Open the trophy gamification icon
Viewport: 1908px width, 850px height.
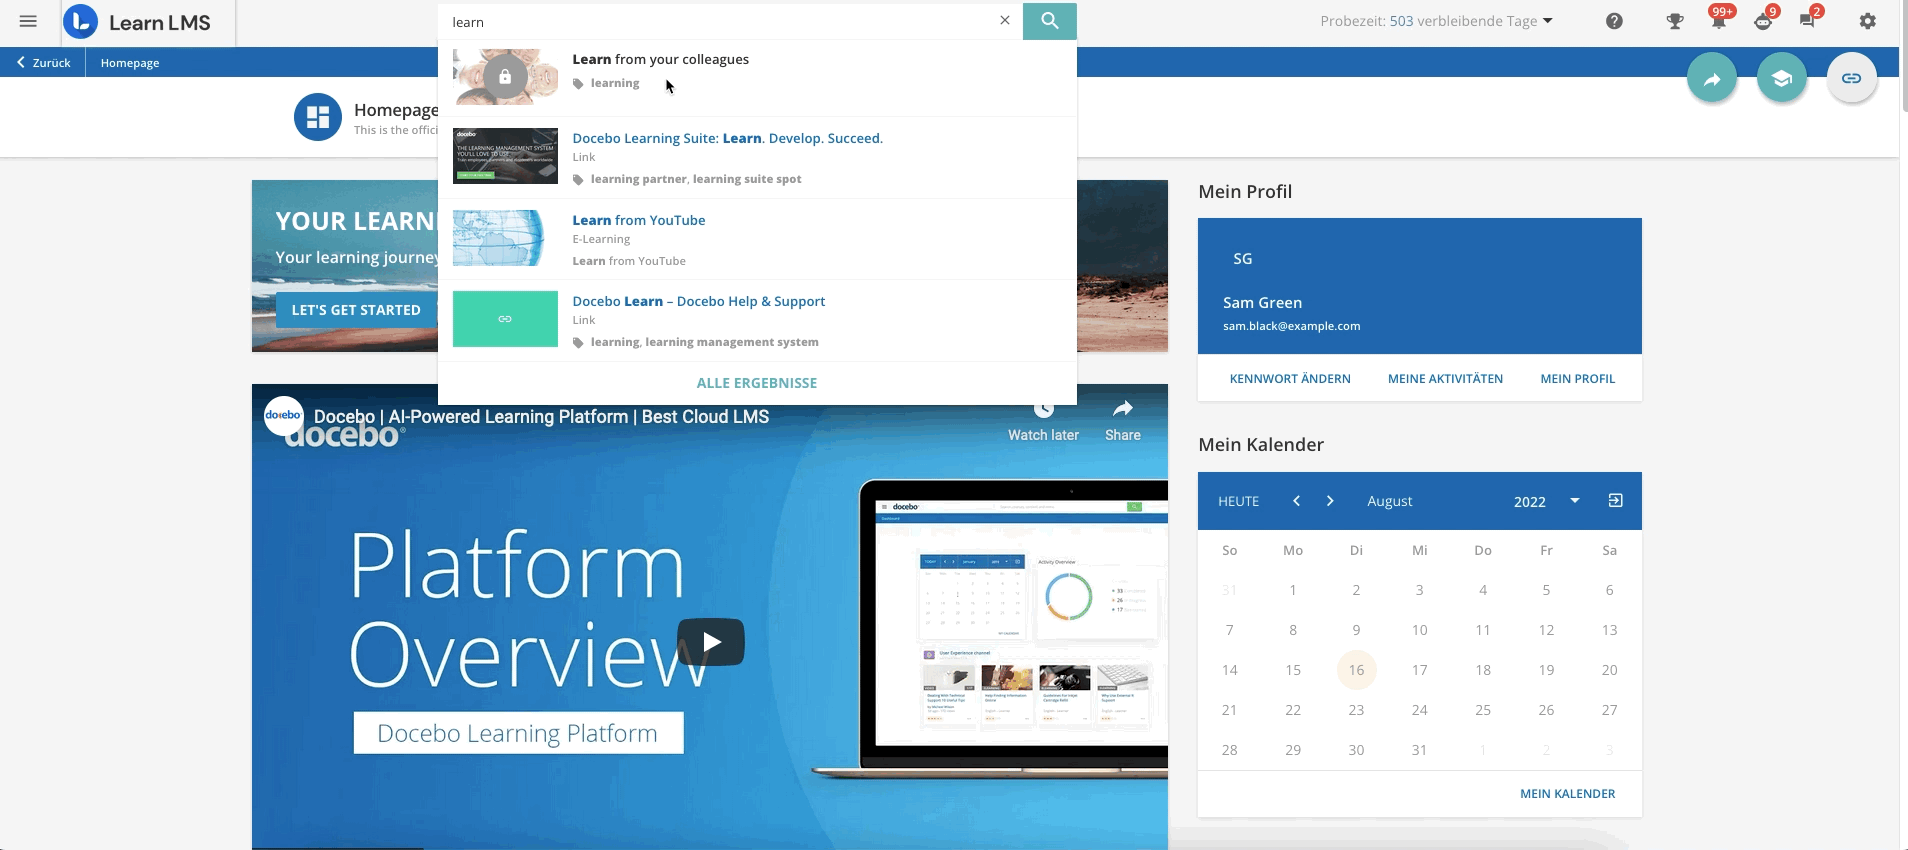point(1675,21)
